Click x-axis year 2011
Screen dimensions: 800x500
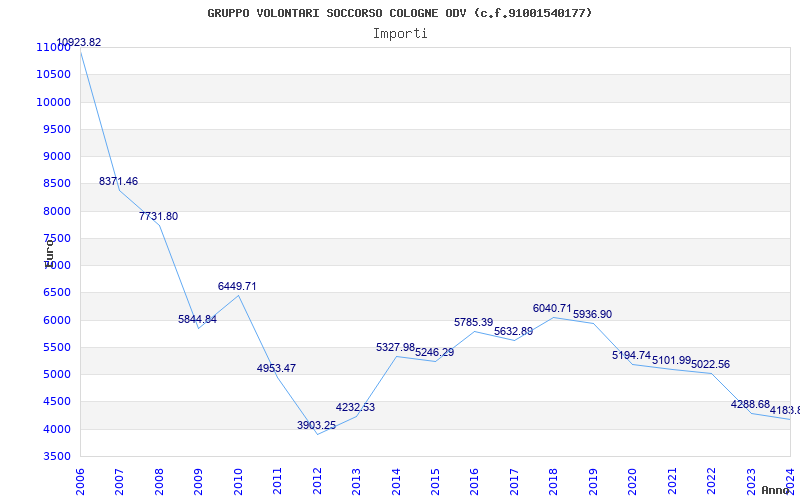278,481
